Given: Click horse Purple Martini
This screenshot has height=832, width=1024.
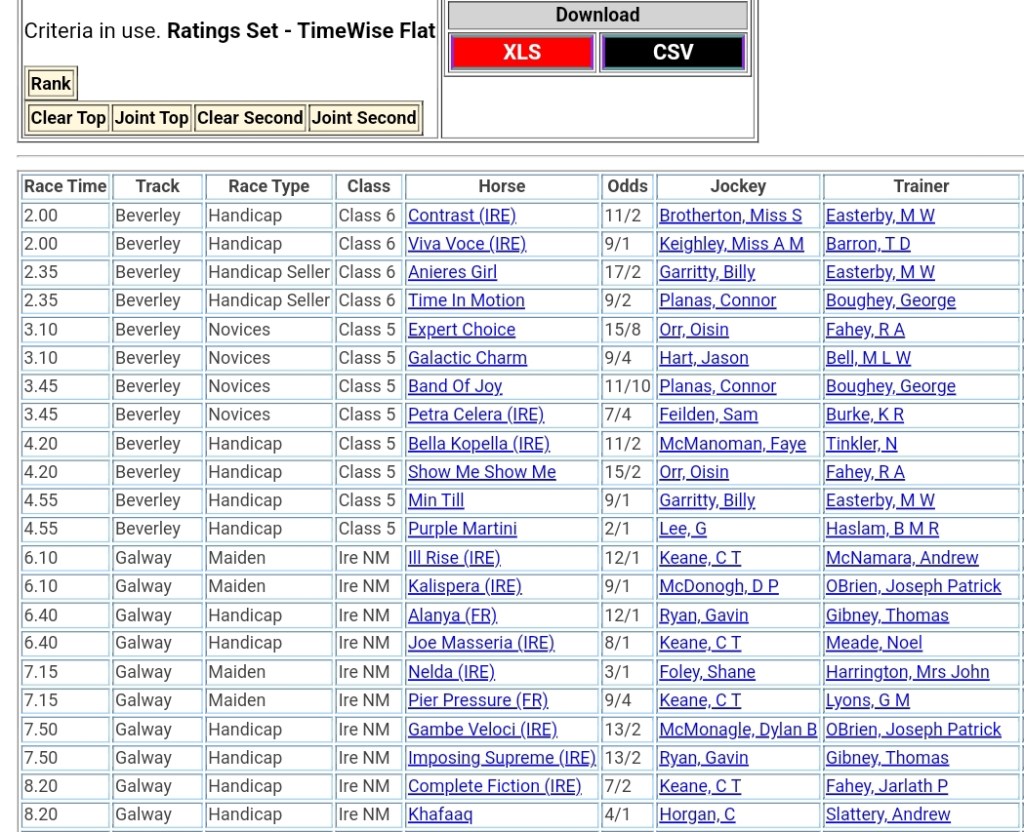Looking at the screenshot, I should [462, 529].
